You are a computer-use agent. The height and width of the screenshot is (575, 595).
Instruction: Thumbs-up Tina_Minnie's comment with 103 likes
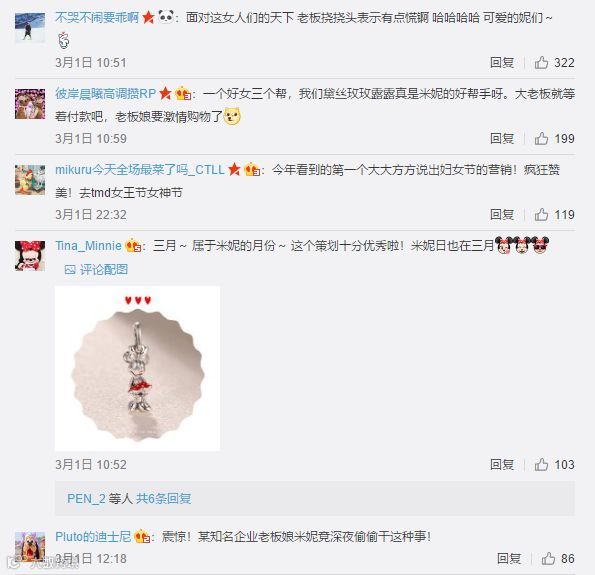tap(541, 464)
